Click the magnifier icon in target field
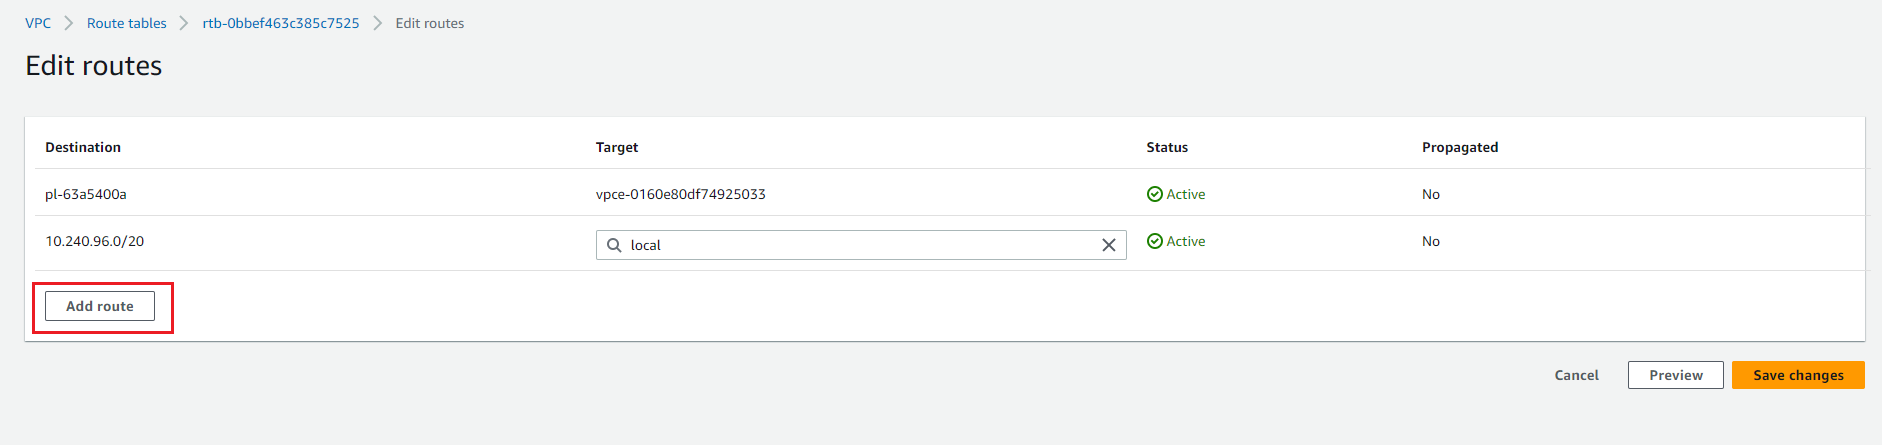The height and width of the screenshot is (445, 1882). [614, 245]
